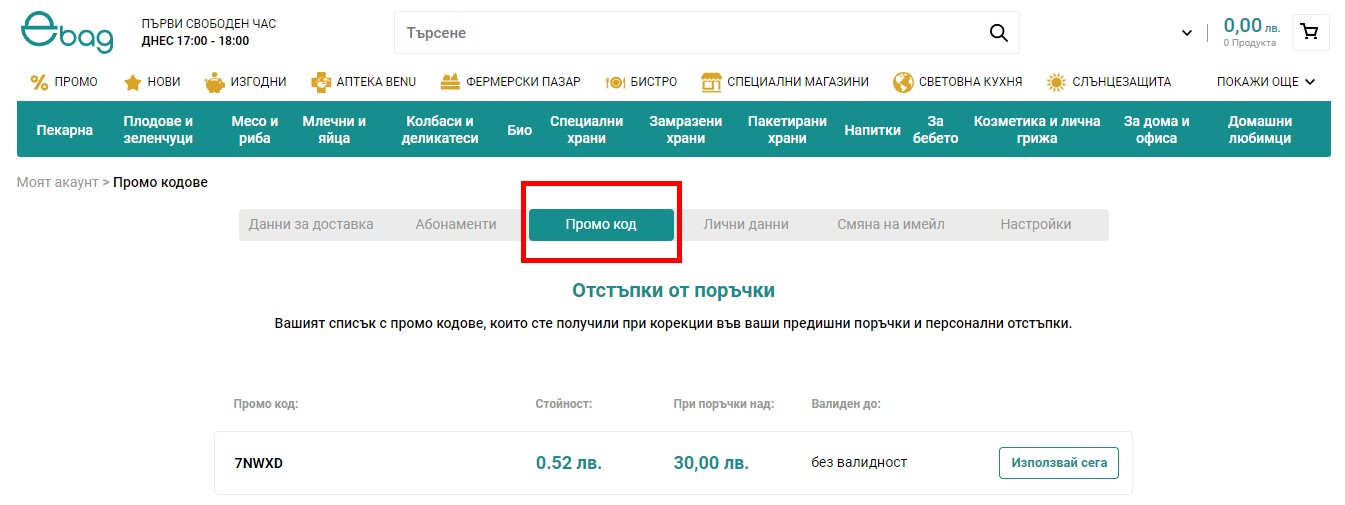Go to Моят акаунт breadcrumb link
This screenshot has height=505, width=1345.
point(57,182)
